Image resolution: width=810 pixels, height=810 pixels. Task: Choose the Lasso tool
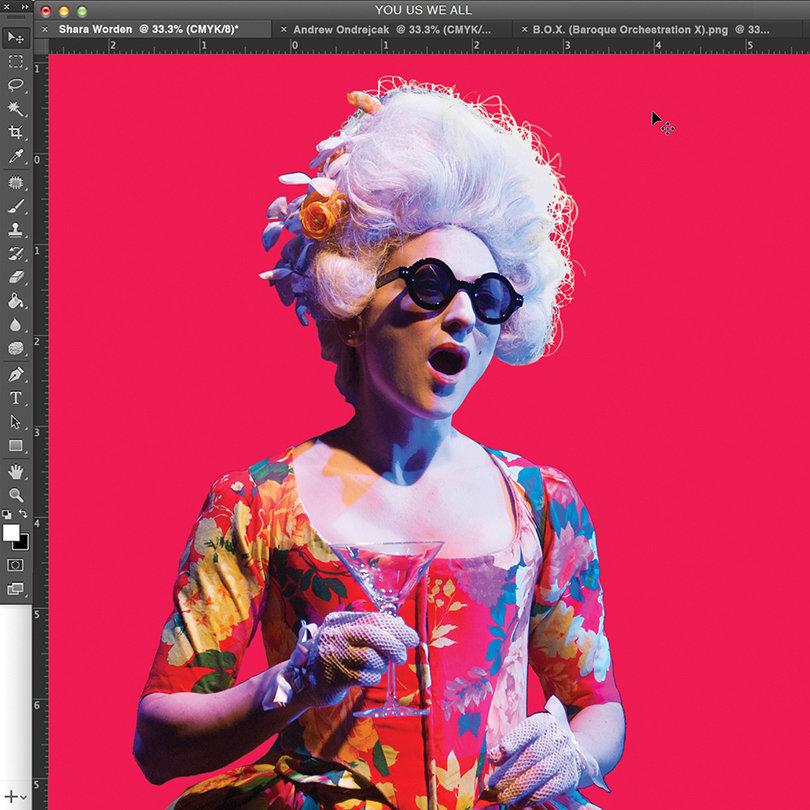(x=15, y=85)
